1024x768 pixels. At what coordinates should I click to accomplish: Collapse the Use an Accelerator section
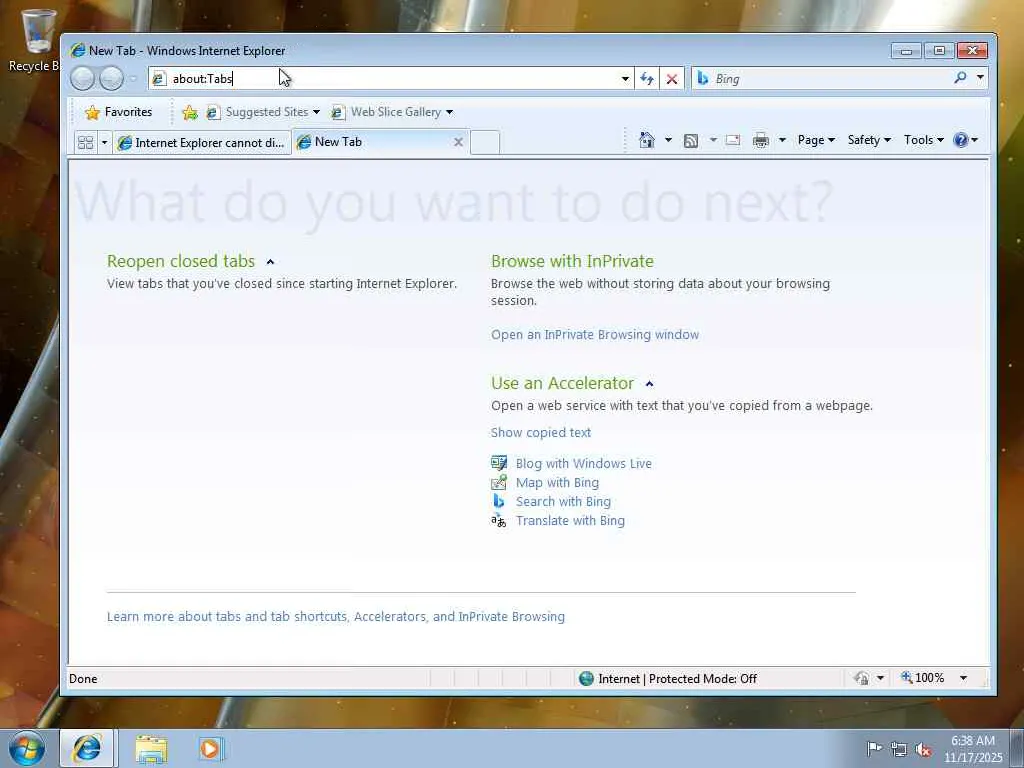pyautogui.click(x=649, y=384)
